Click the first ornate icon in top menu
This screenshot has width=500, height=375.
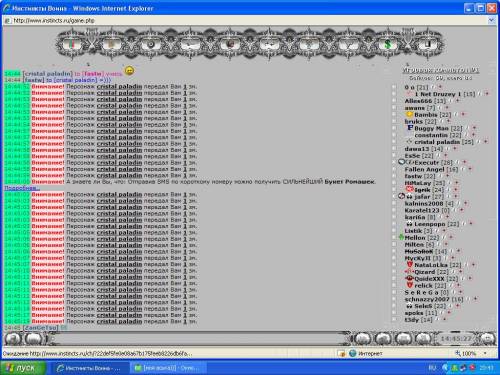71,44
